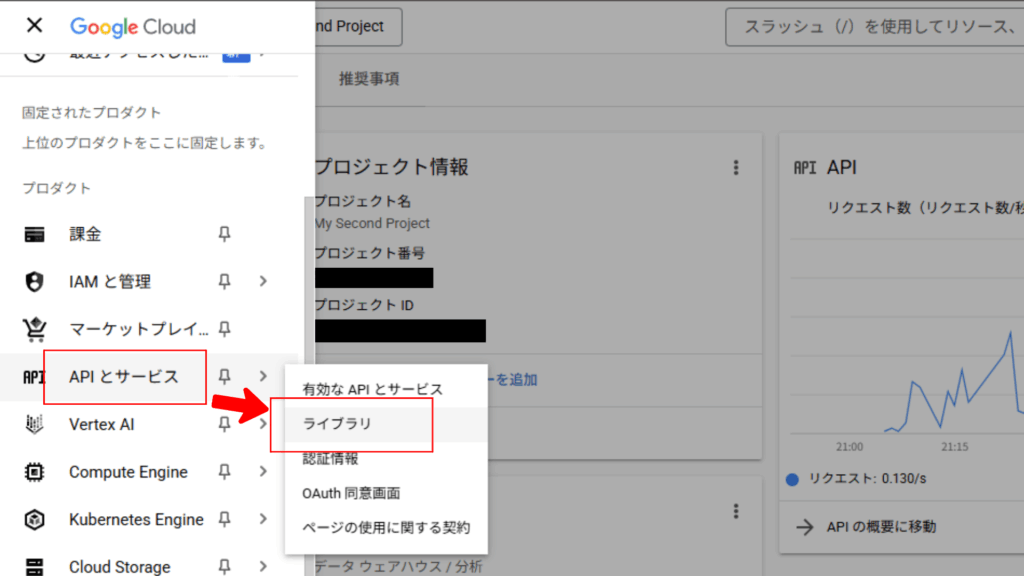Image resolution: width=1024 pixels, height=576 pixels.
Task: Expand the Kubernetes Engine submenu arrow
Action: [263, 520]
